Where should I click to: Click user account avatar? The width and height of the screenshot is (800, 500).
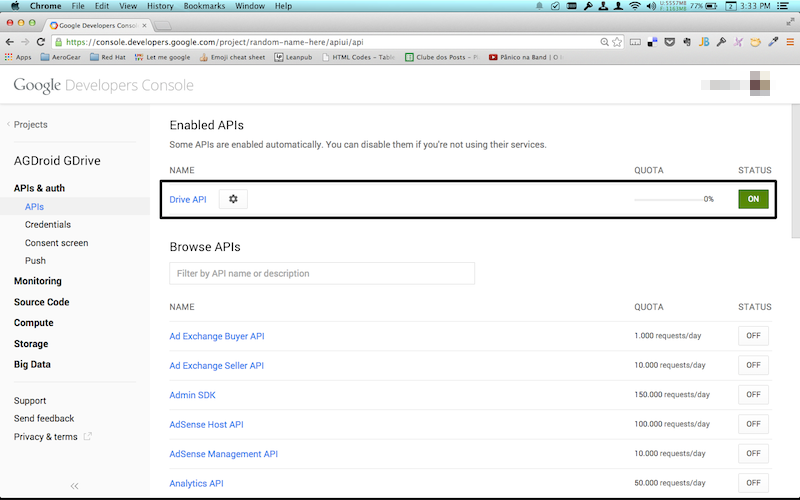(x=759, y=84)
